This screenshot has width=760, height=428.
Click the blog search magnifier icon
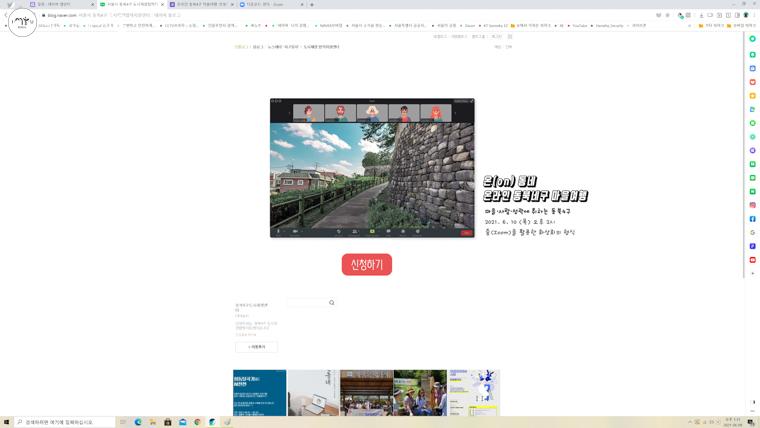point(332,302)
